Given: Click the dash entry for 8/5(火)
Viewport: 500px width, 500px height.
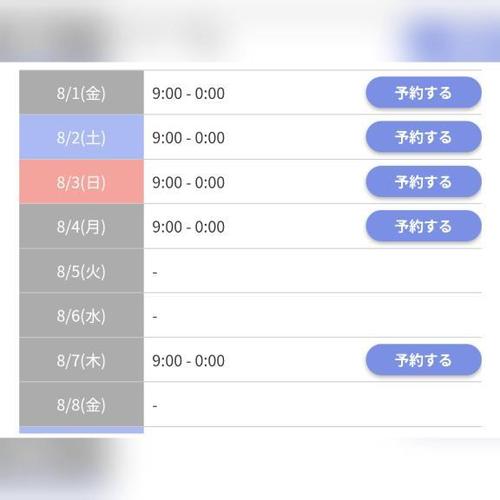Looking at the screenshot, I should point(155,273).
